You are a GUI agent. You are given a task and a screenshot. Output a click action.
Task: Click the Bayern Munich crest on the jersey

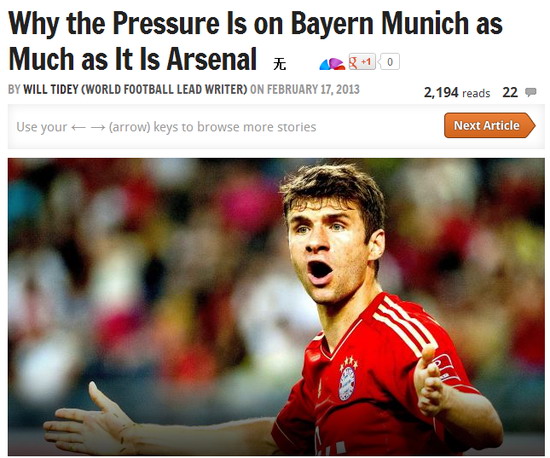coord(347,383)
